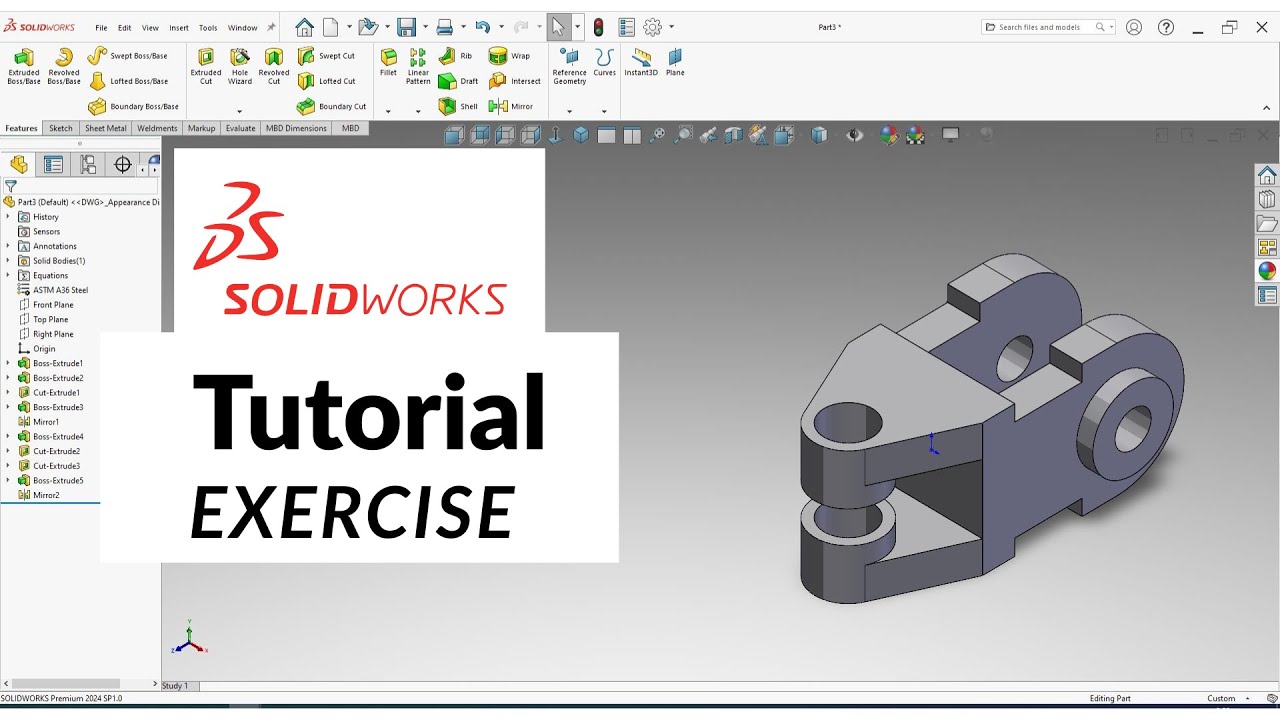The image size is (1280, 720).
Task: Open the Weldments tab
Action: (157, 128)
